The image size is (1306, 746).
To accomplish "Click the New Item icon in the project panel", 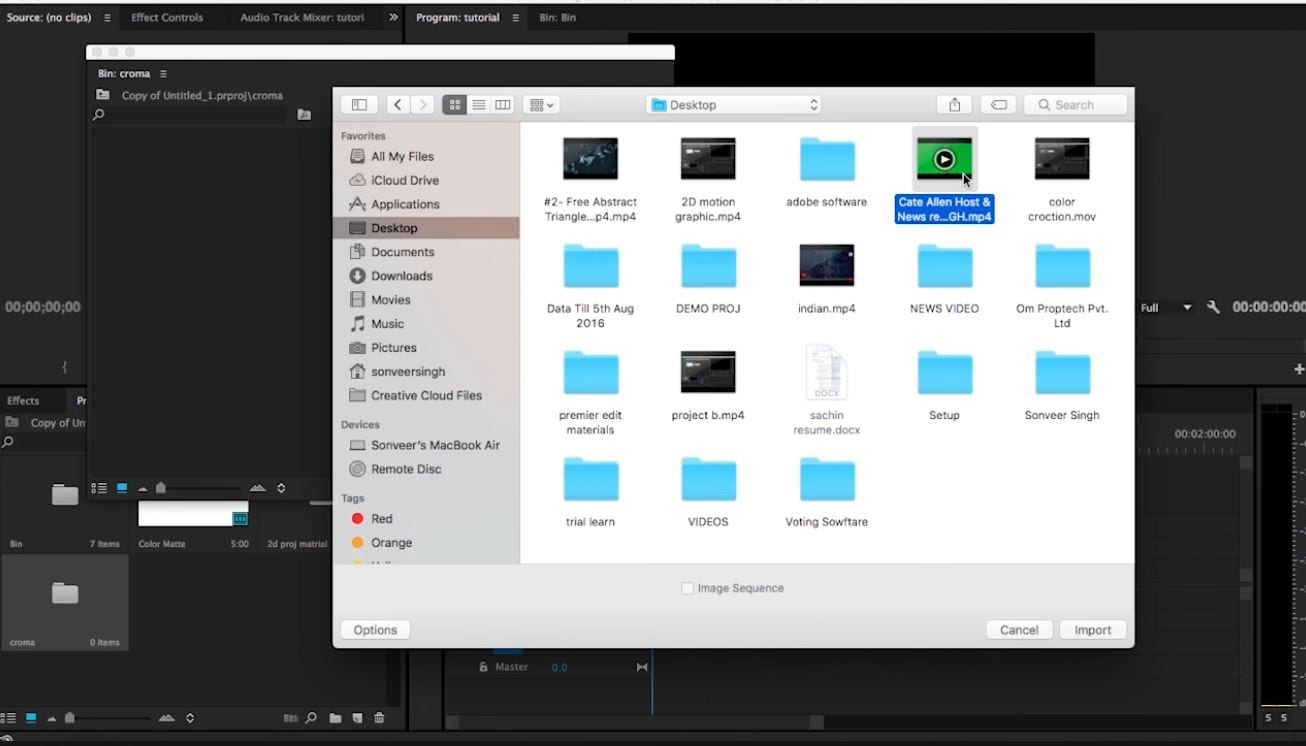I will point(358,718).
